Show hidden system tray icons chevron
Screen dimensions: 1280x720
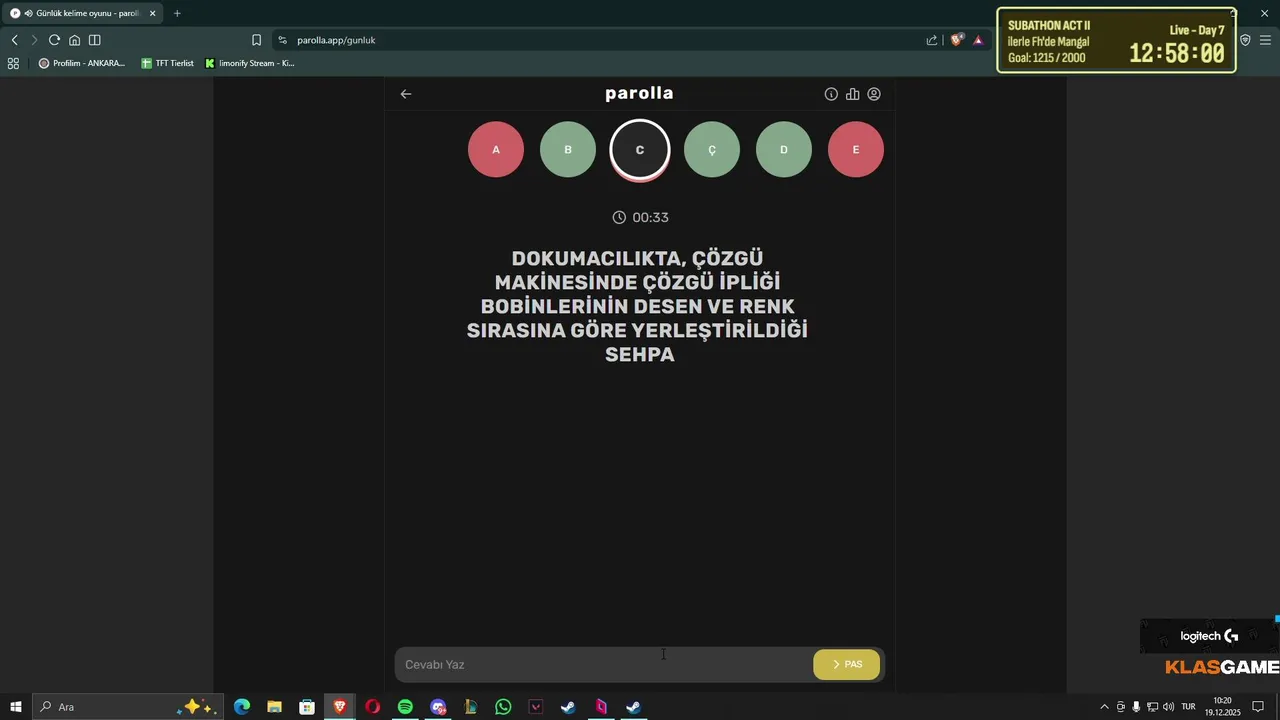1104,707
